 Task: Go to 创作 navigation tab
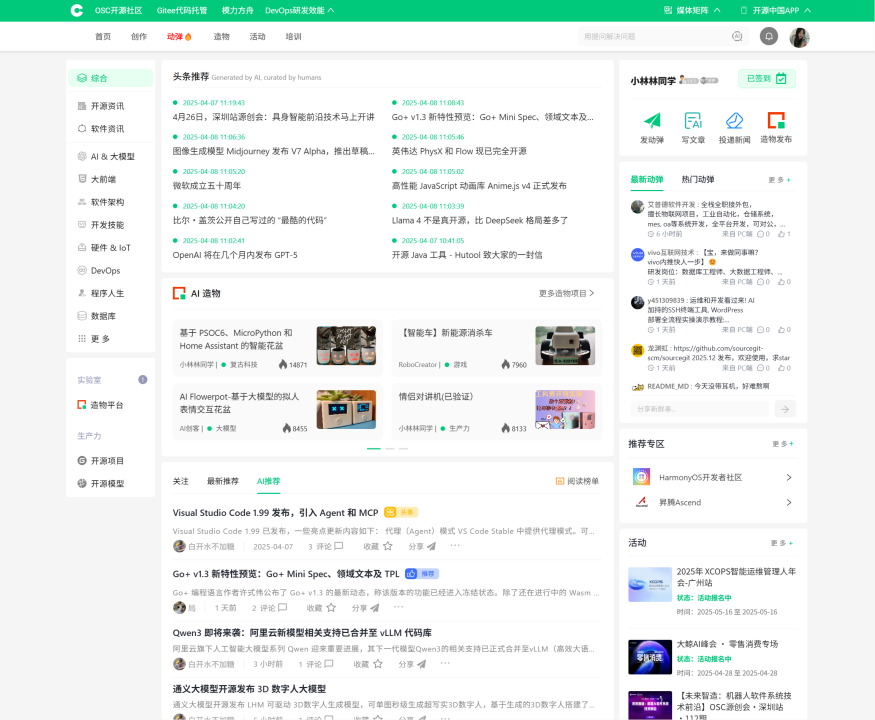tap(139, 36)
